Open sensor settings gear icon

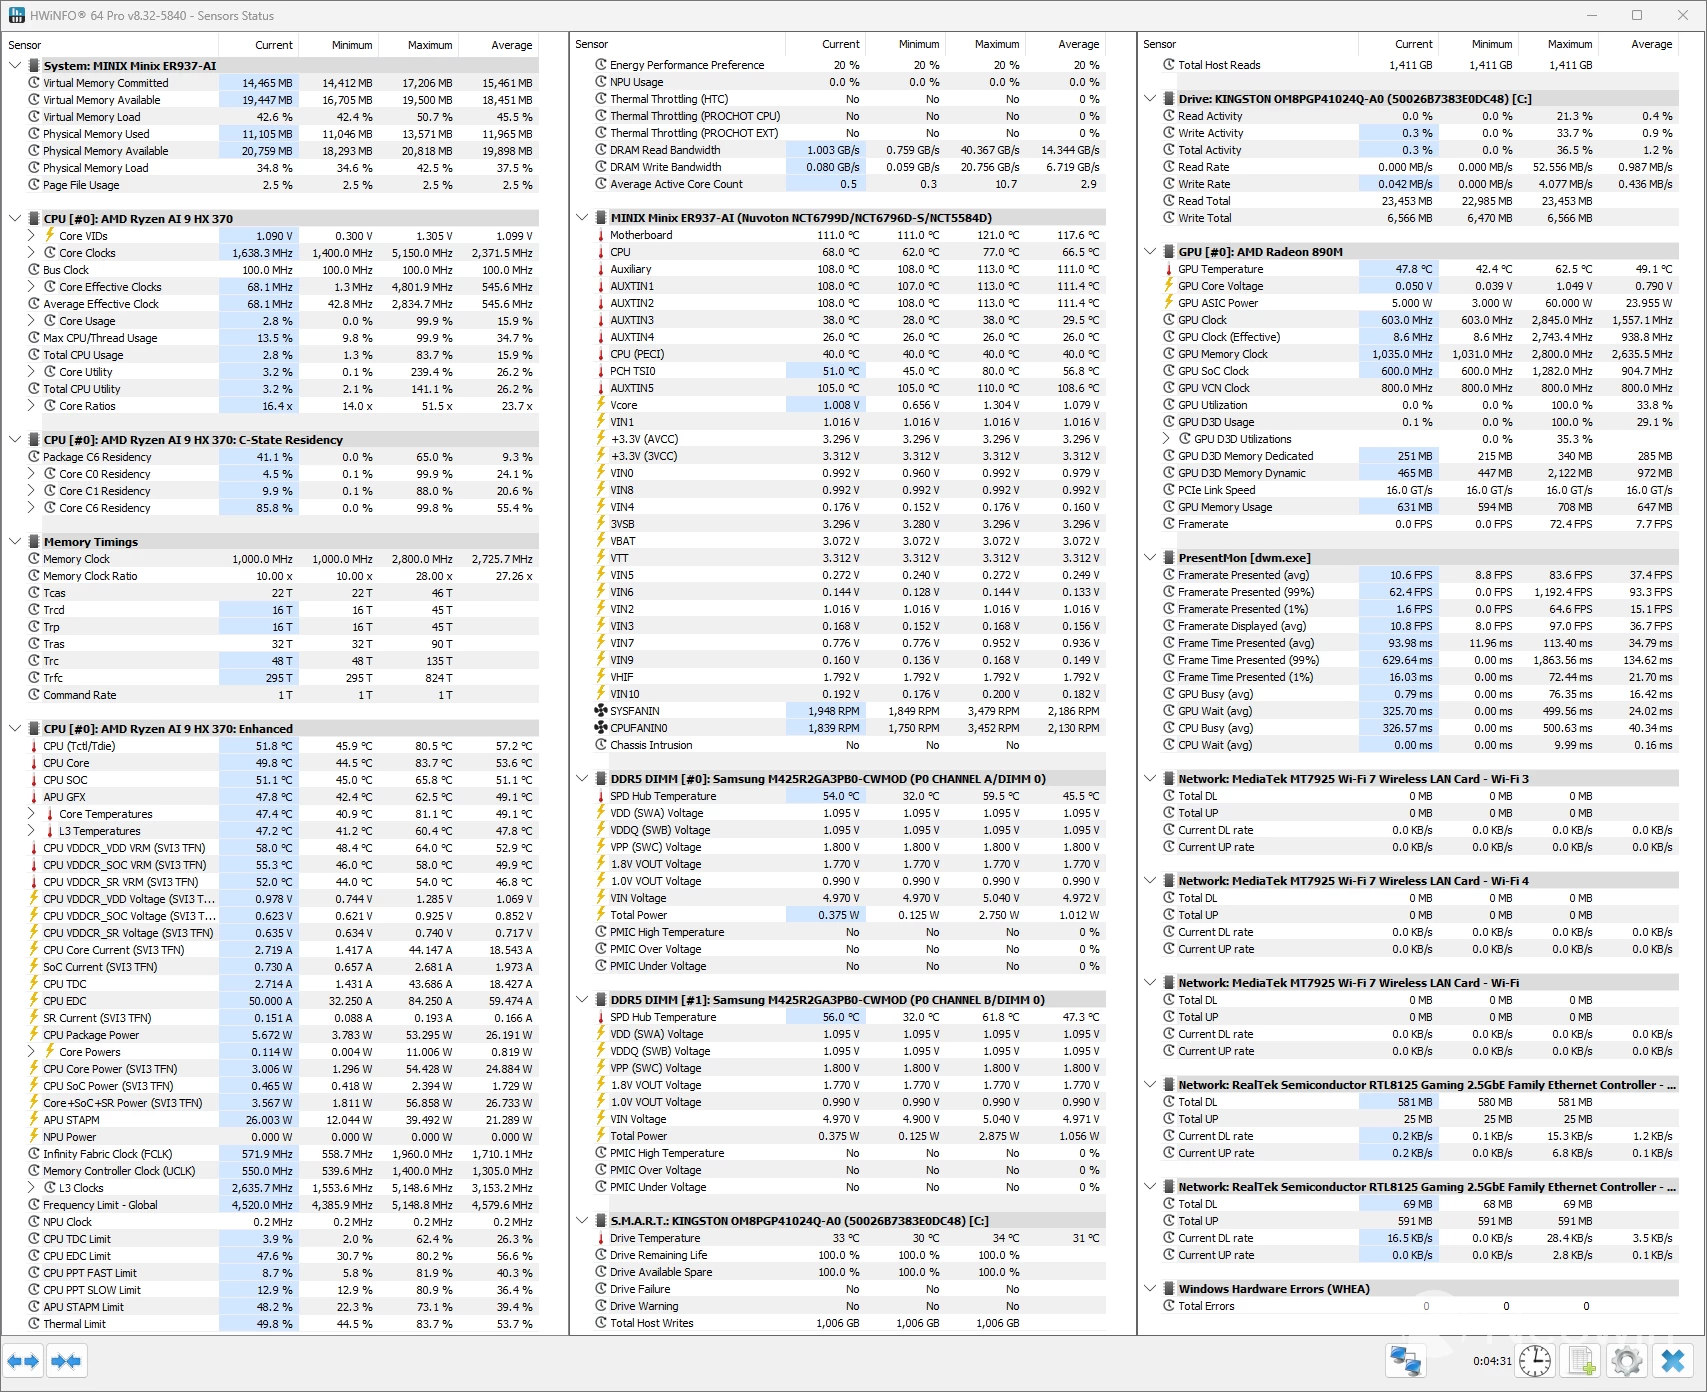tap(1627, 1361)
